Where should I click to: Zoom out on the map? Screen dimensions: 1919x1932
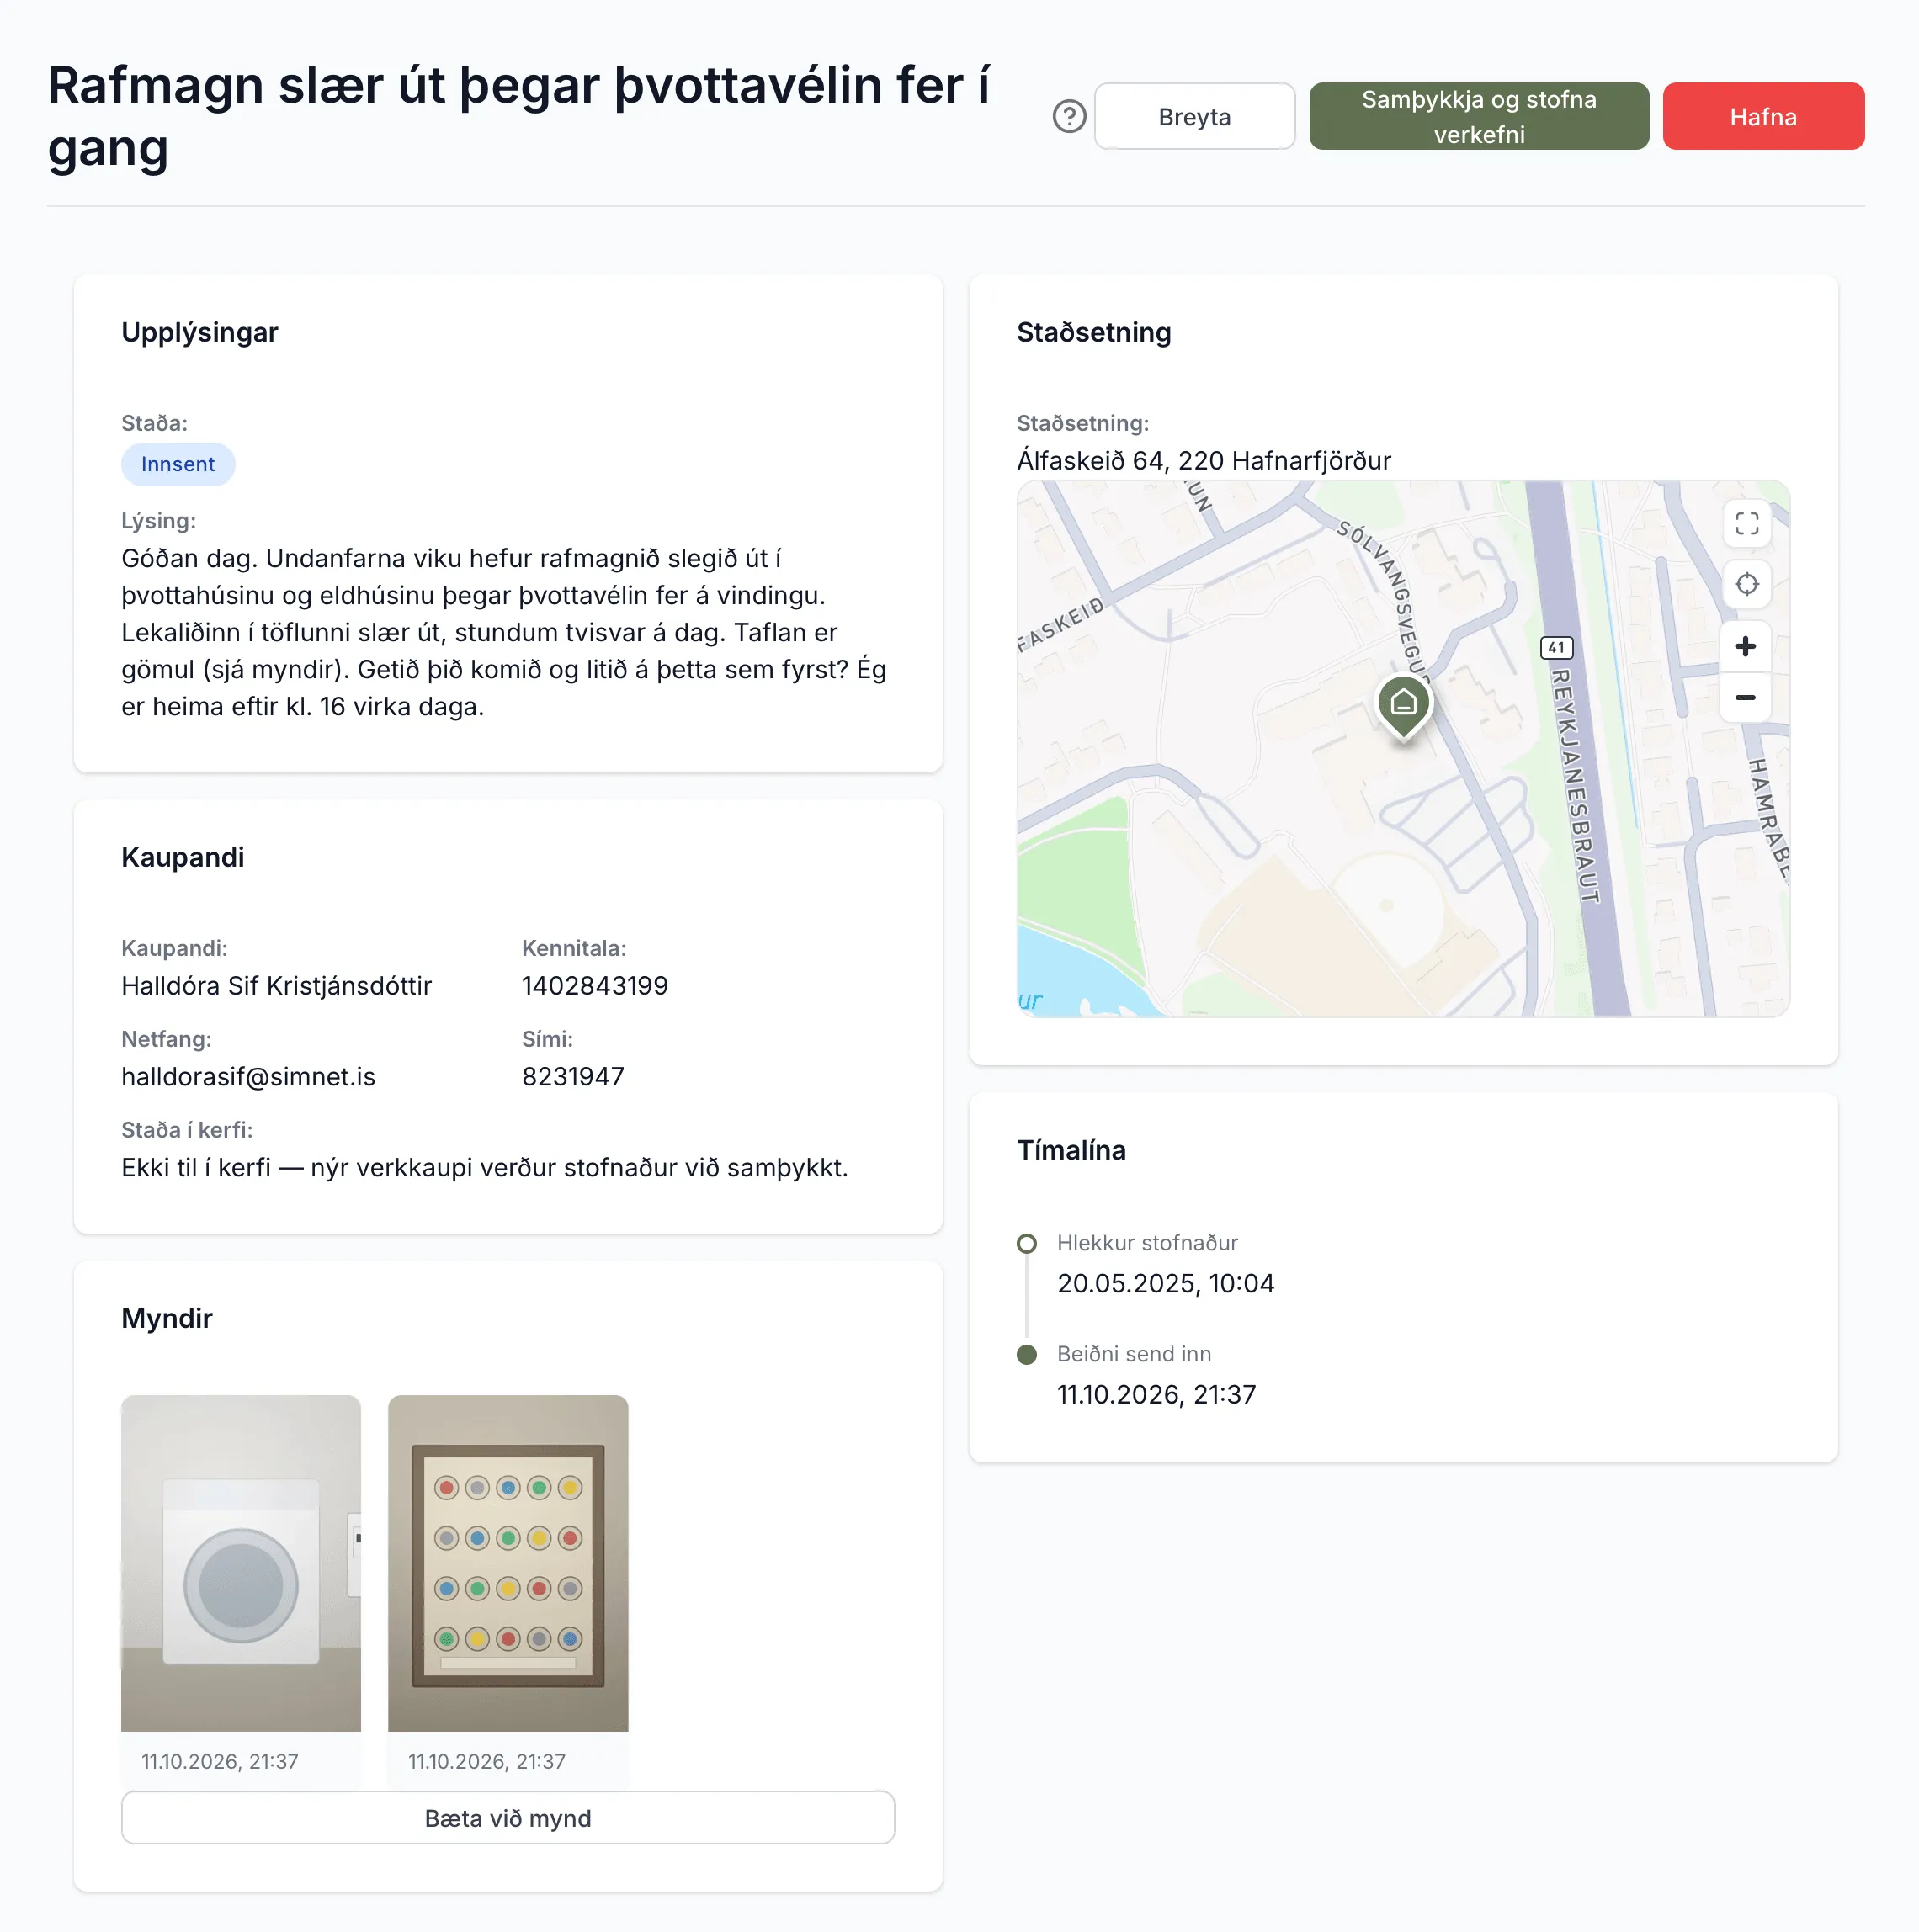(1745, 698)
